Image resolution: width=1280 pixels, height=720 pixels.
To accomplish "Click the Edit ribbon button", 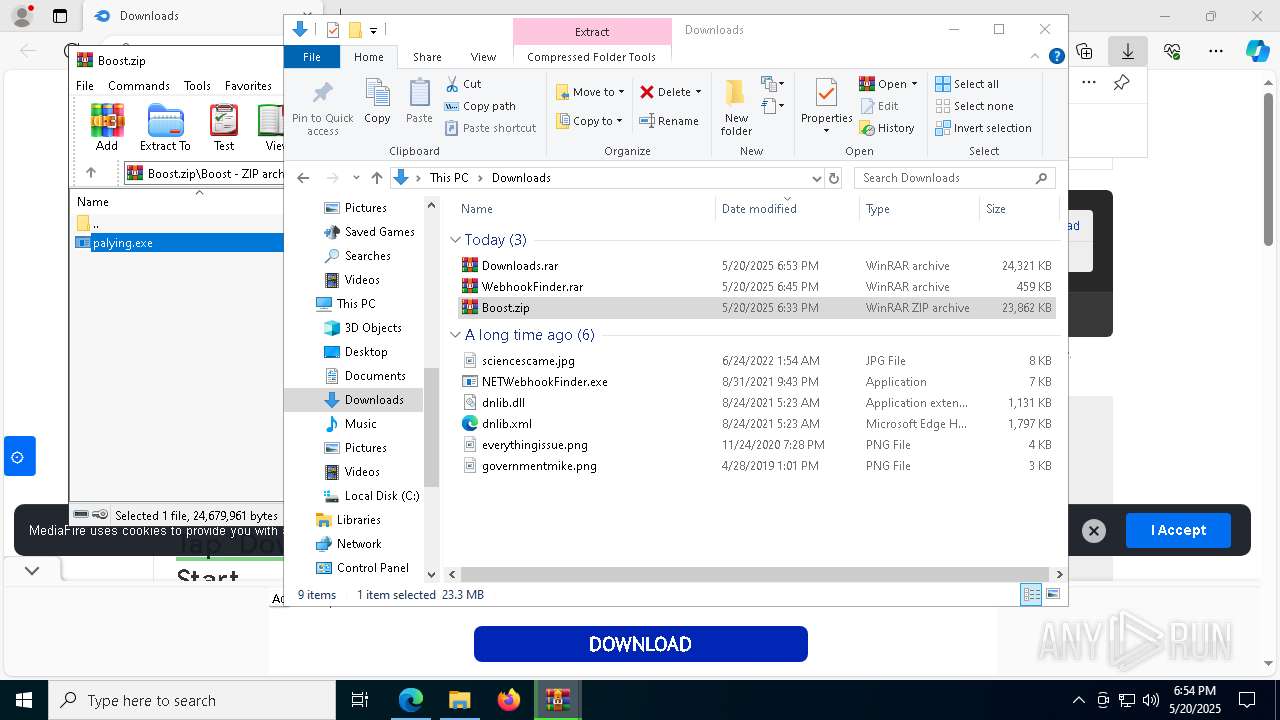I will click(879, 106).
